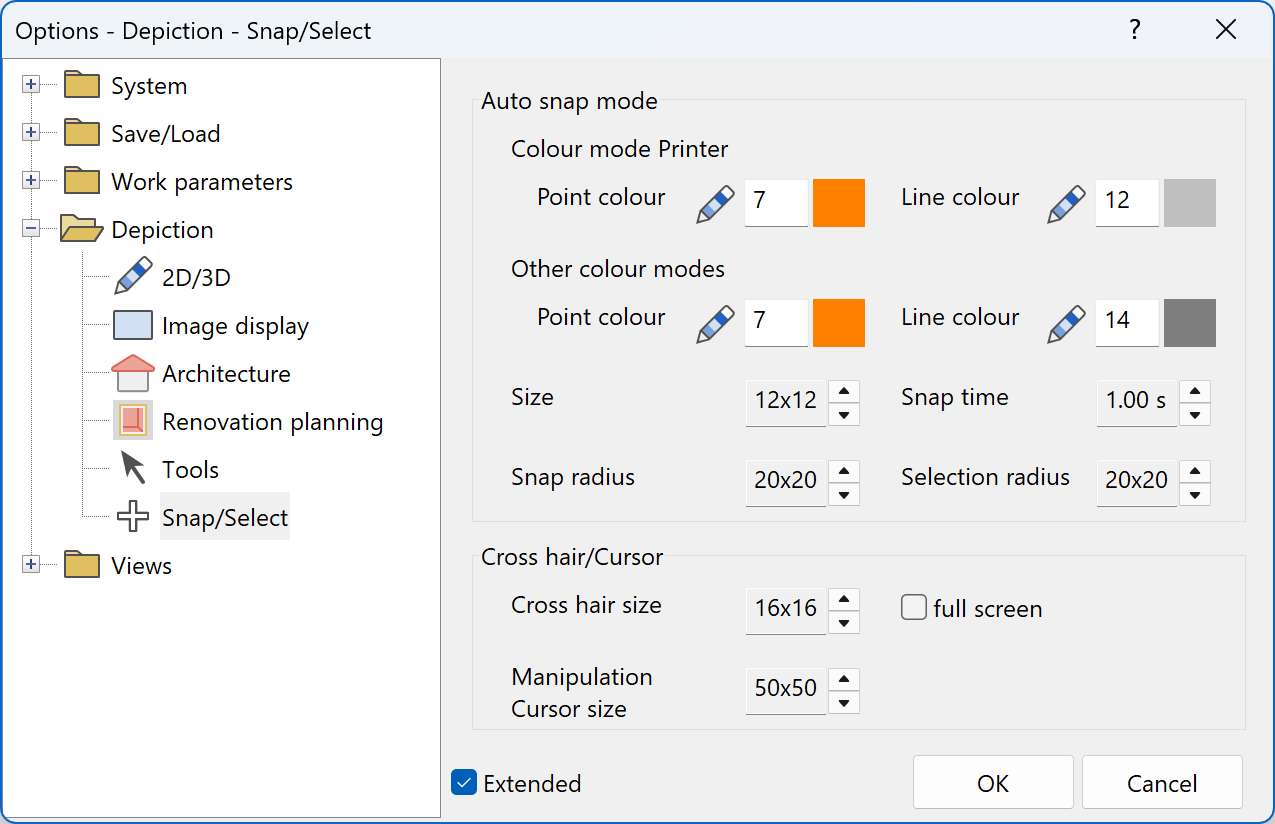Screen dimensions: 1275x824
Task: Select the Architecture house icon
Action: tap(131, 371)
